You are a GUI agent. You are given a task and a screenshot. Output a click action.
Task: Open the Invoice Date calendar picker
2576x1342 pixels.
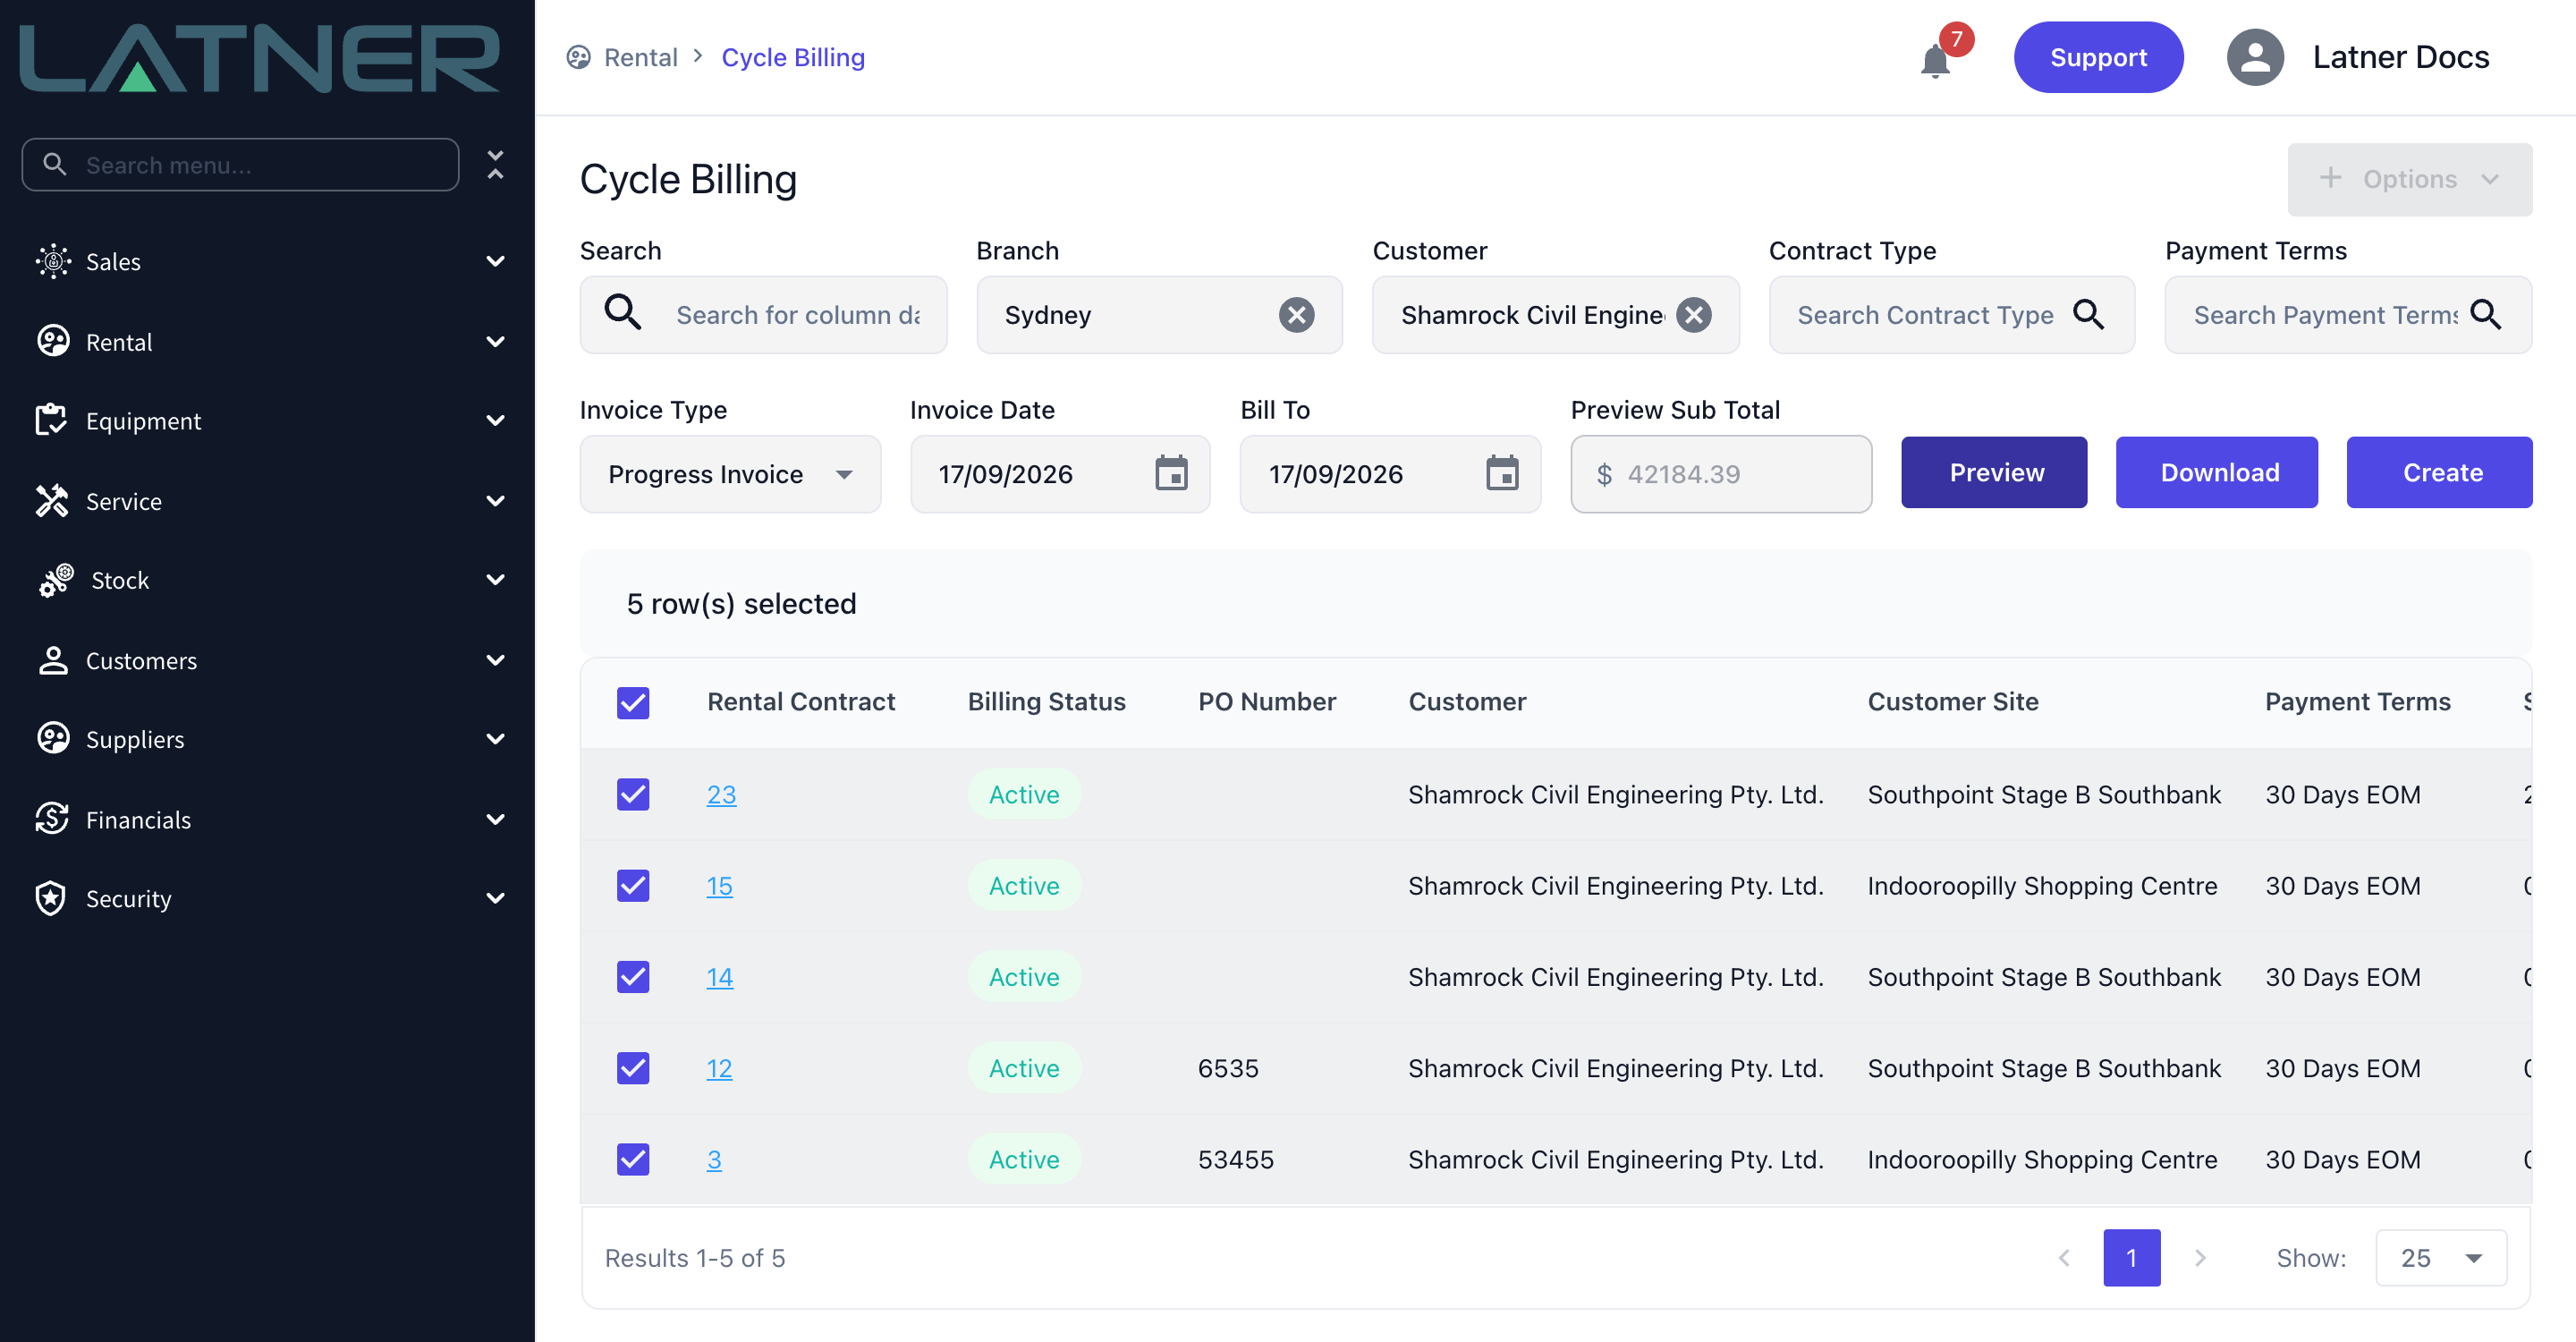(x=1171, y=473)
